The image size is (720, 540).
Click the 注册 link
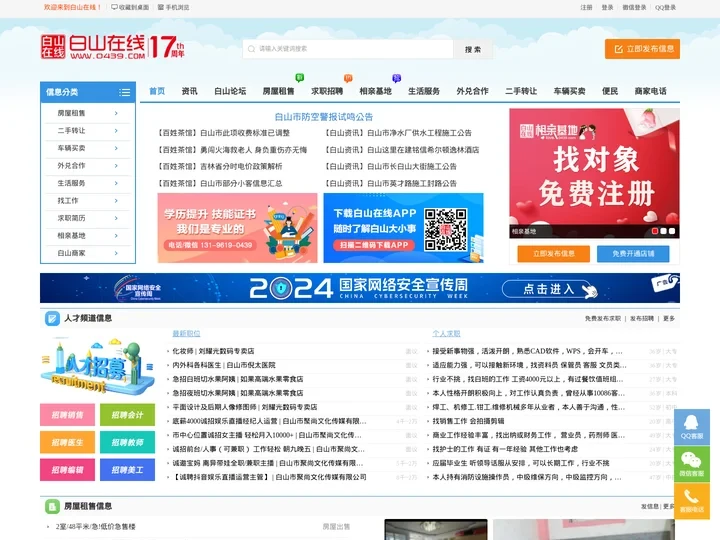pos(586,7)
